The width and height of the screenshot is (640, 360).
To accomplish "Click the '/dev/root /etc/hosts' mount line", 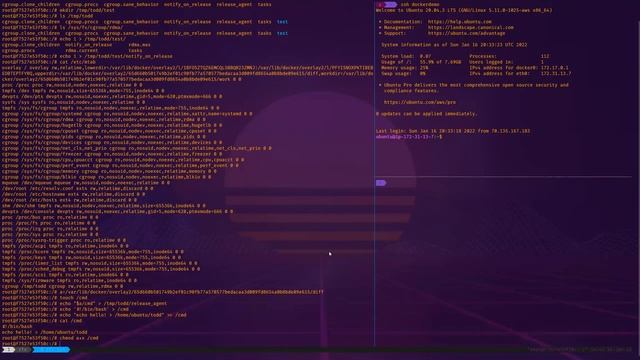I will pyautogui.click(x=69, y=200).
